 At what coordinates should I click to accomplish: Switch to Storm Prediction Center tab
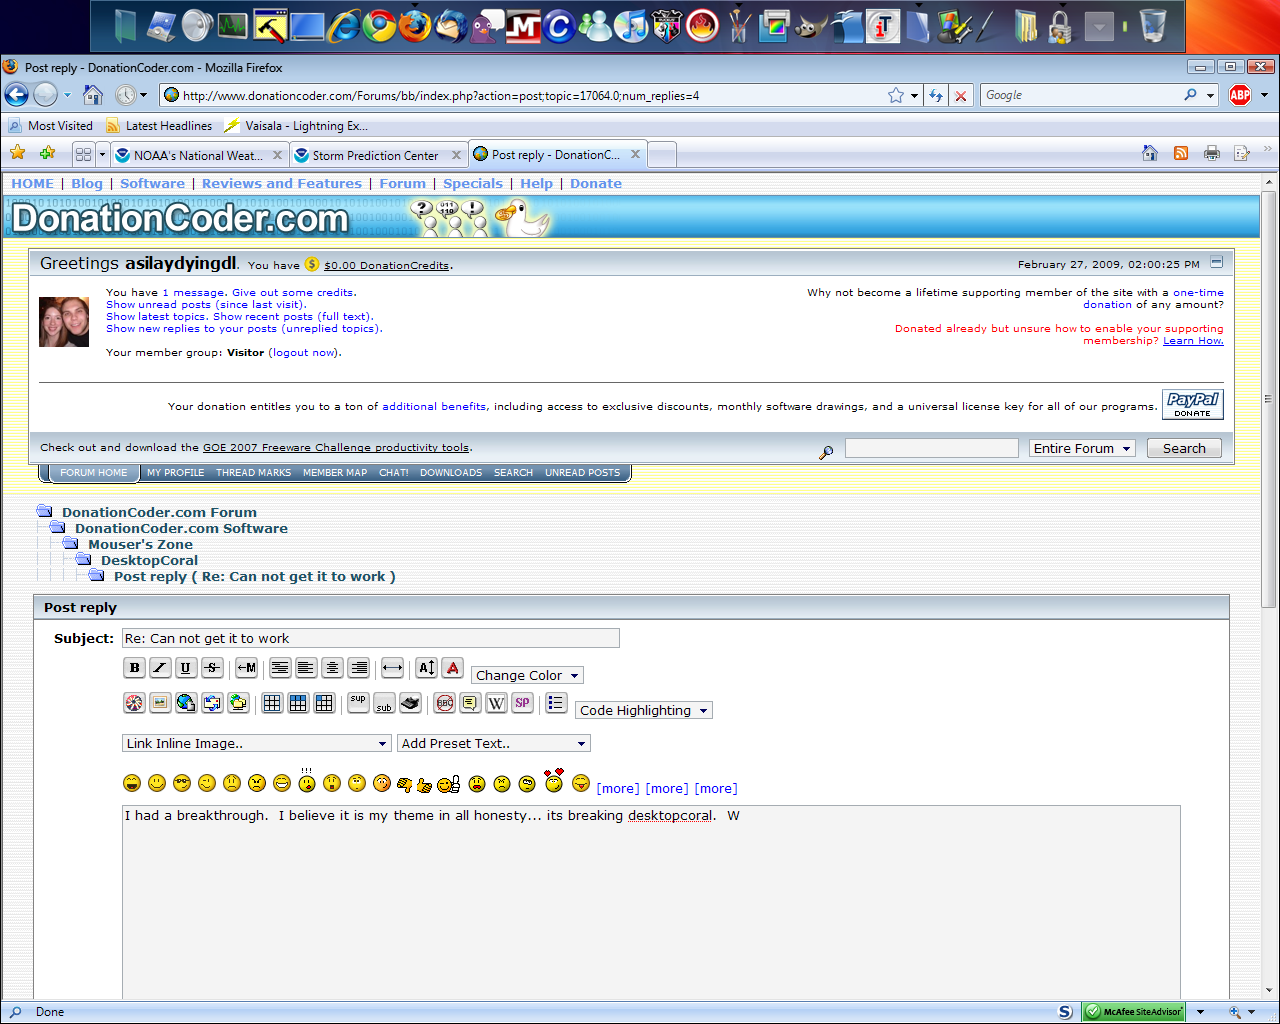(375, 155)
